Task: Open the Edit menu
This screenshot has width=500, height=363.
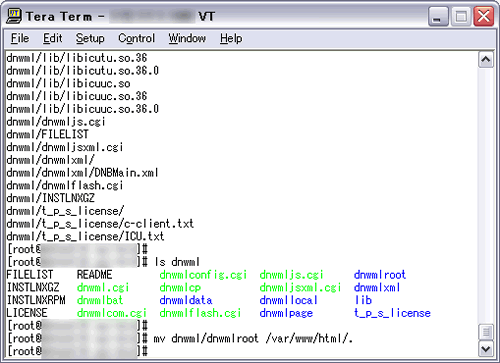Action: point(52,38)
